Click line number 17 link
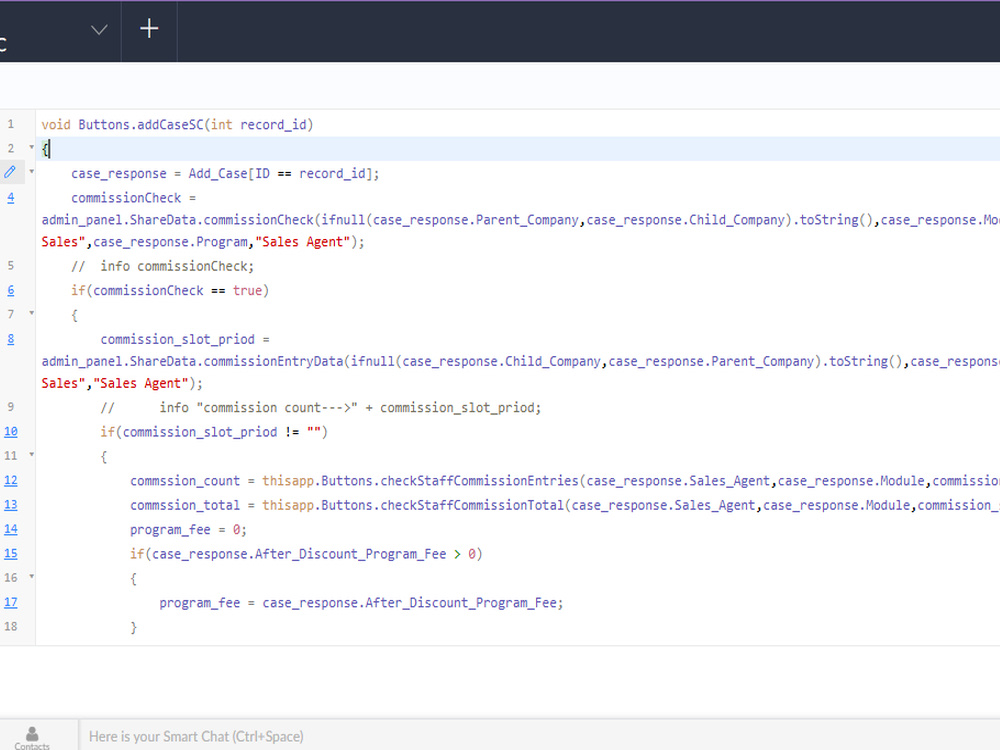1000x750 pixels. tap(11, 603)
